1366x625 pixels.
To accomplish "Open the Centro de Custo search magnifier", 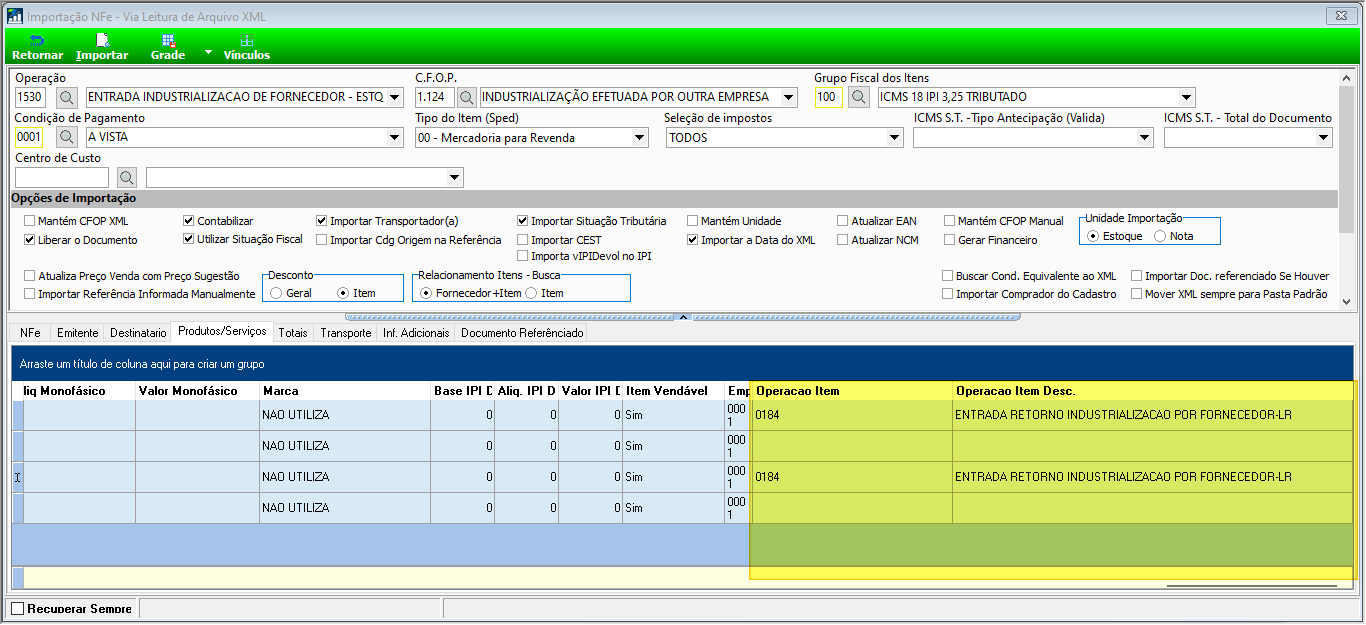I will pos(126,177).
